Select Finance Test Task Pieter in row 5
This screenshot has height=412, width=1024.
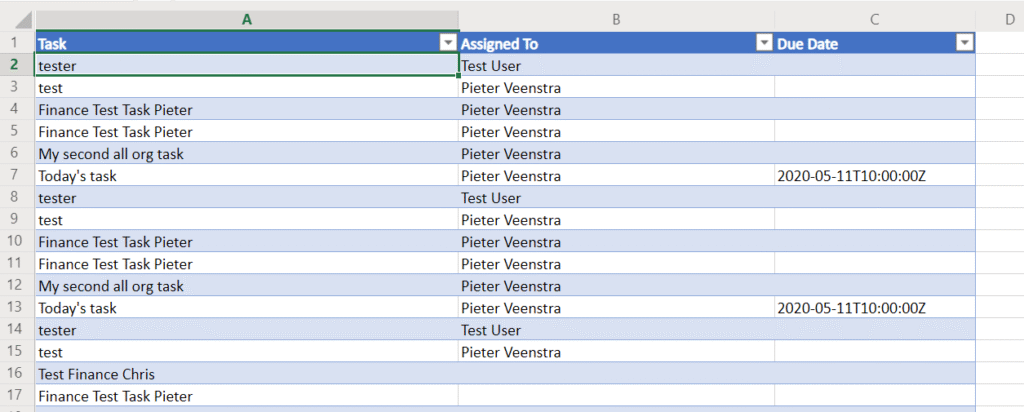pos(247,131)
